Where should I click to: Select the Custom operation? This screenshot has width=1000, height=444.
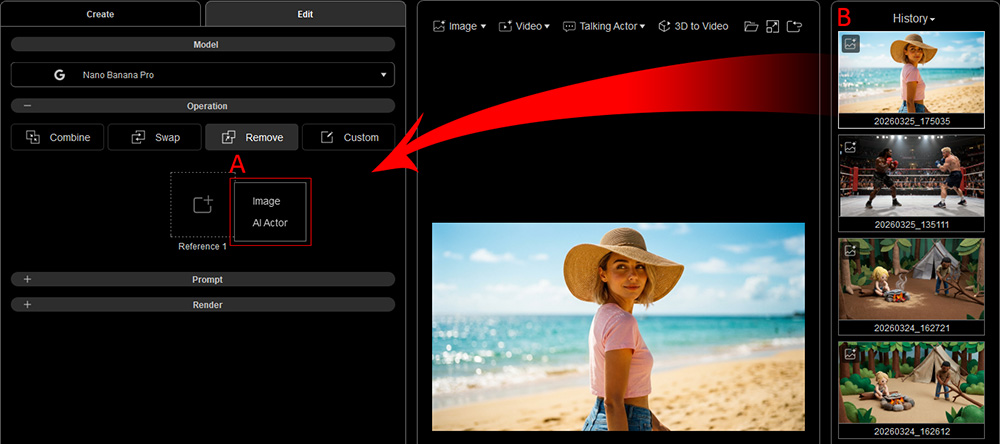348,137
